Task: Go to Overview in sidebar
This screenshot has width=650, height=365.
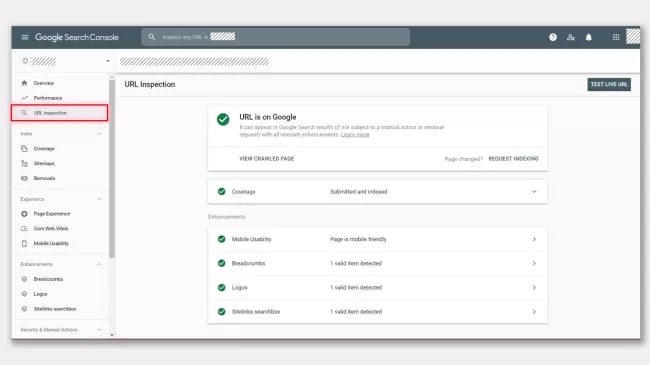Action: [x=44, y=83]
